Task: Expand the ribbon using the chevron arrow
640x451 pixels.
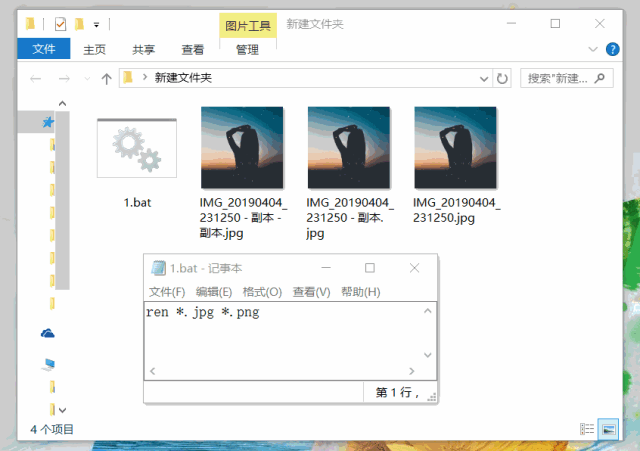Action: (593, 49)
